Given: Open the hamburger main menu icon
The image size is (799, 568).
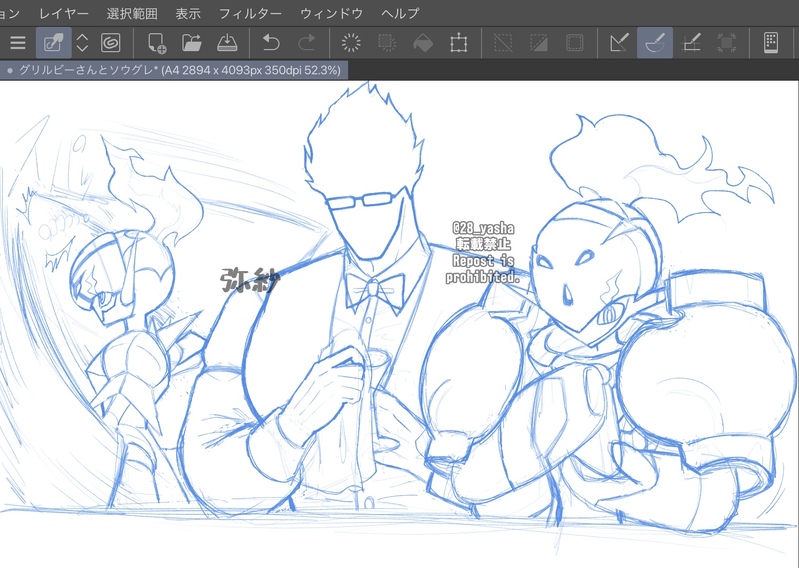Looking at the screenshot, I should click(18, 43).
